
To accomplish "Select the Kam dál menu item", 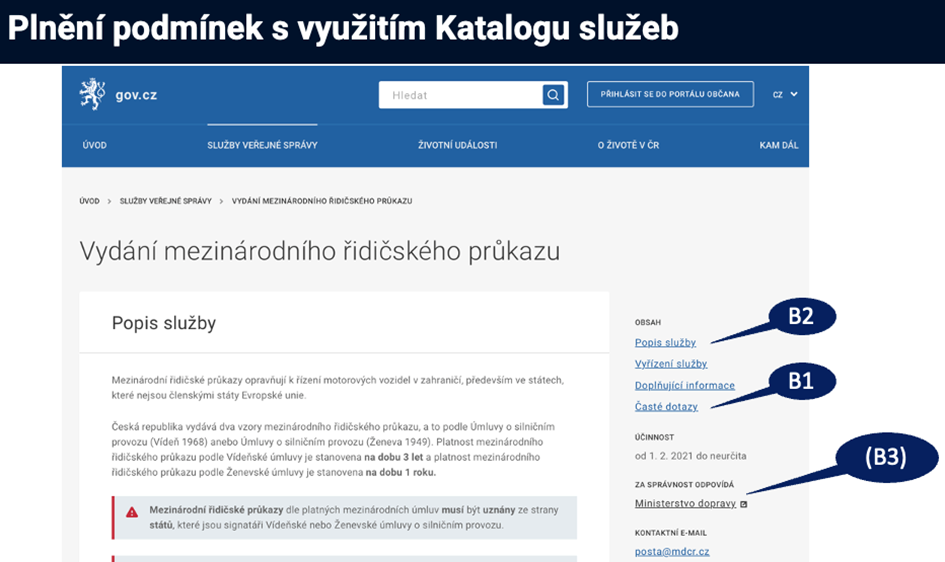I will 778,145.
